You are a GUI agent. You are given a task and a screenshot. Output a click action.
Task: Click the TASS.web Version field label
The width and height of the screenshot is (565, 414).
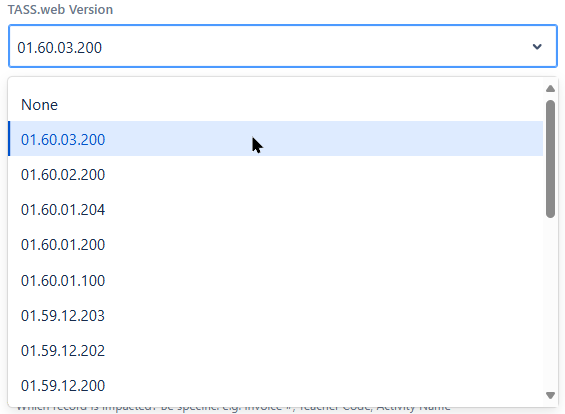tap(60, 9)
